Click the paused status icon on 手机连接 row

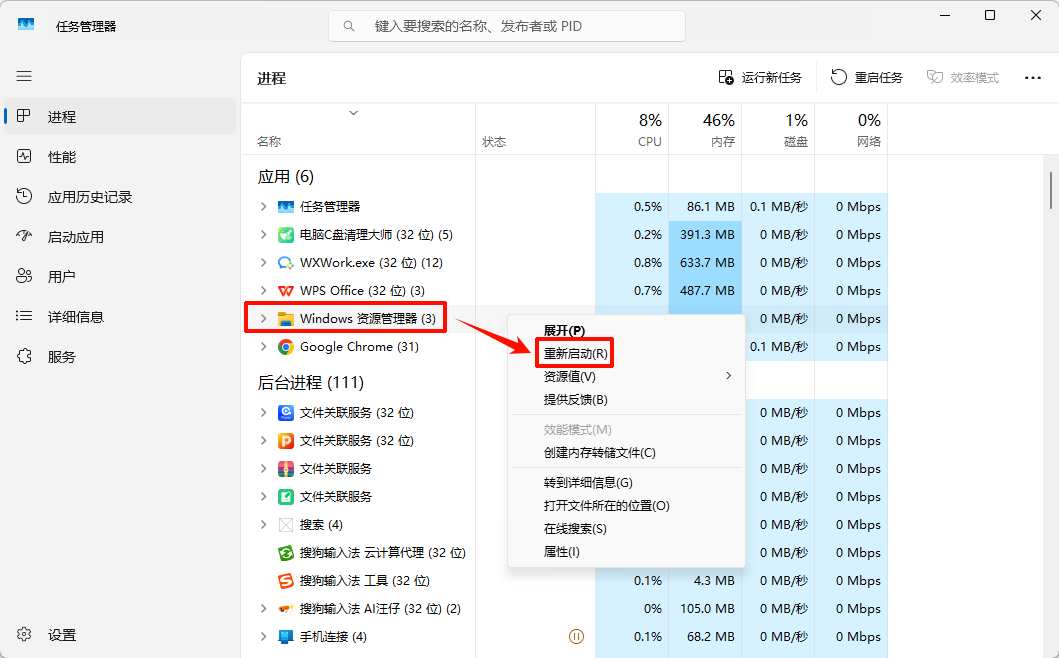click(576, 636)
